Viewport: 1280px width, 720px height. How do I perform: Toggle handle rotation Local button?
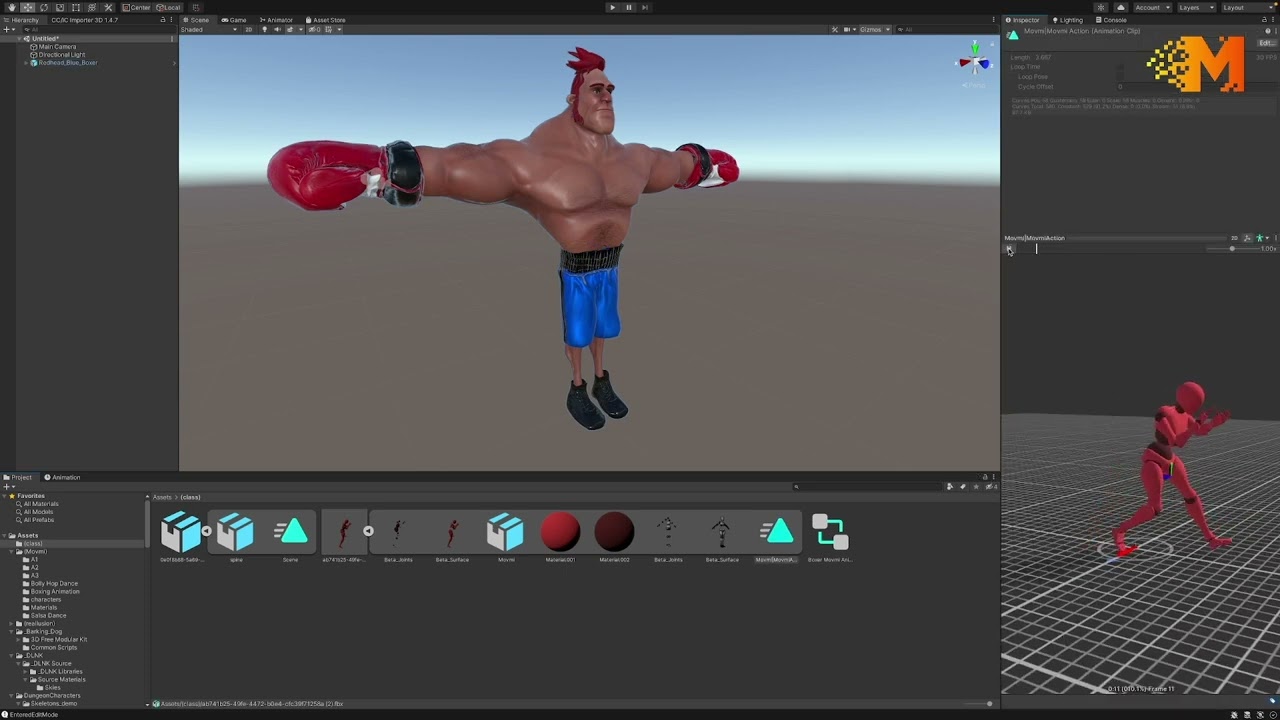pos(168,7)
